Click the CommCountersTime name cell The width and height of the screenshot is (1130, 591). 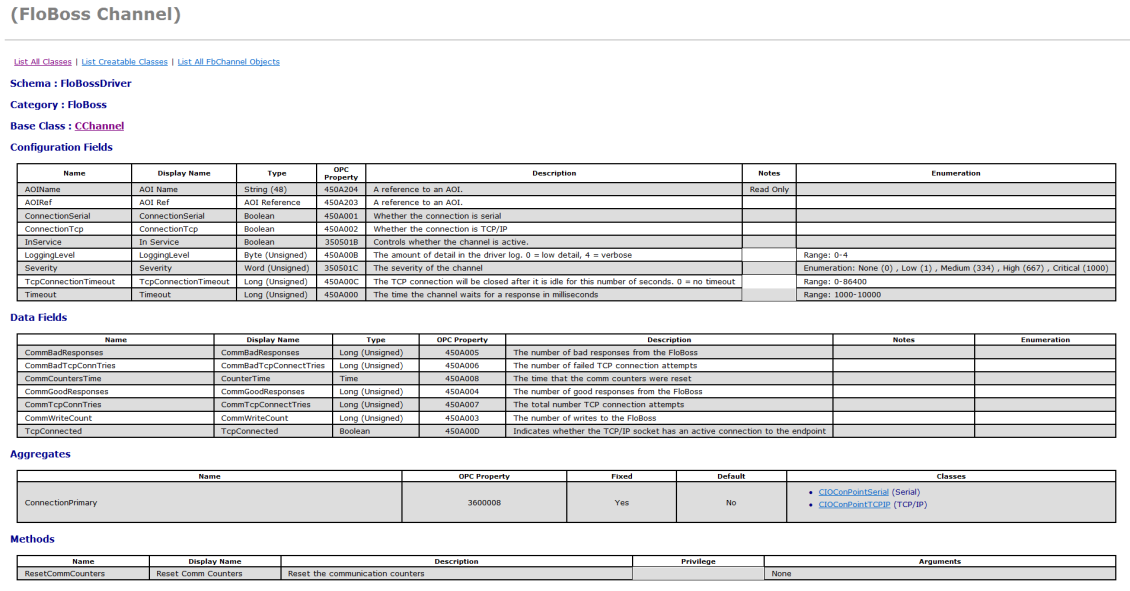(x=115, y=379)
